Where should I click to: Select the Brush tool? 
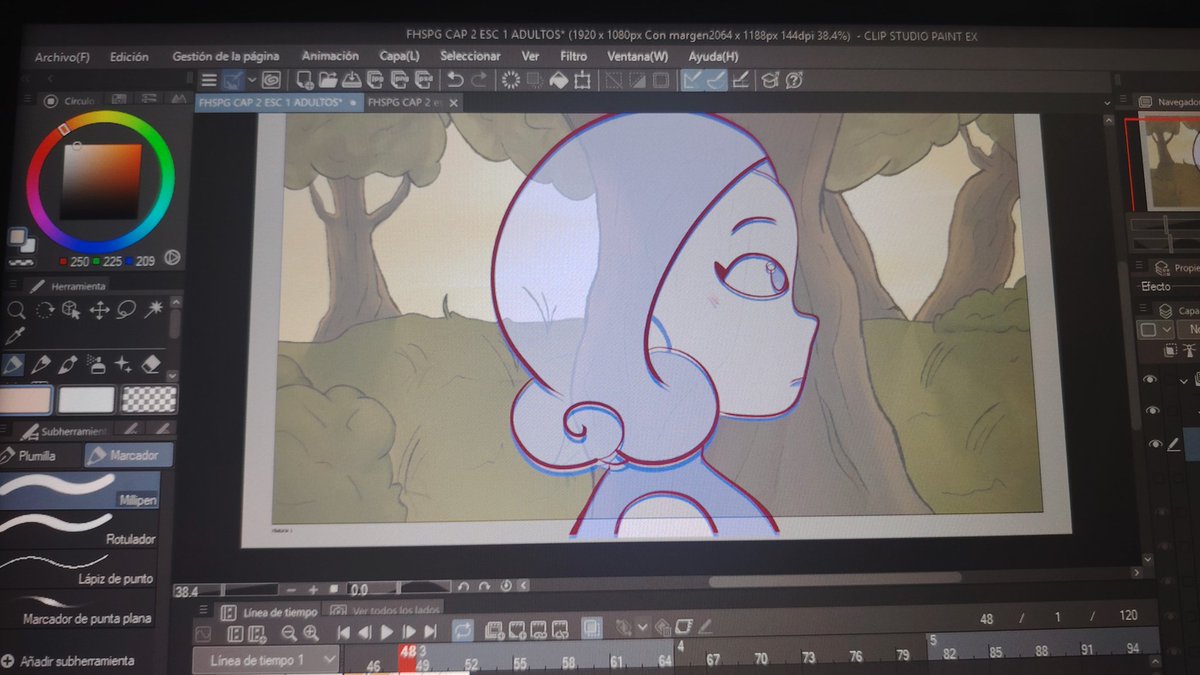(68, 365)
